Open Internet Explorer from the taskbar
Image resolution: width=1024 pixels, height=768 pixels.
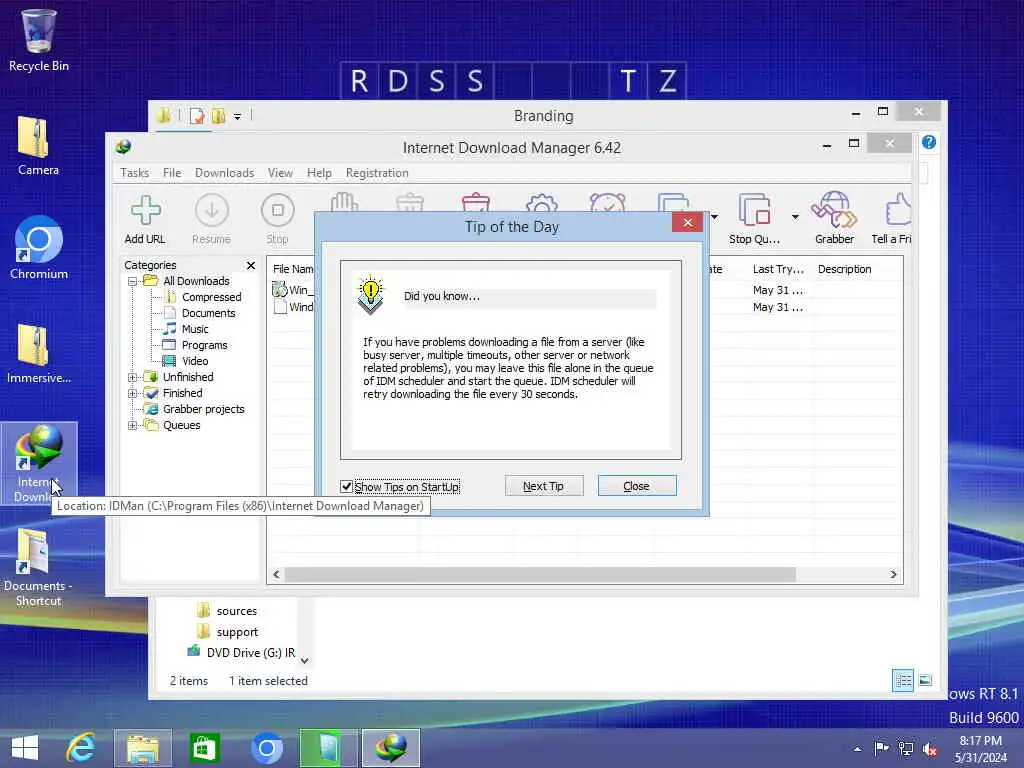click(x=81, y=748)
